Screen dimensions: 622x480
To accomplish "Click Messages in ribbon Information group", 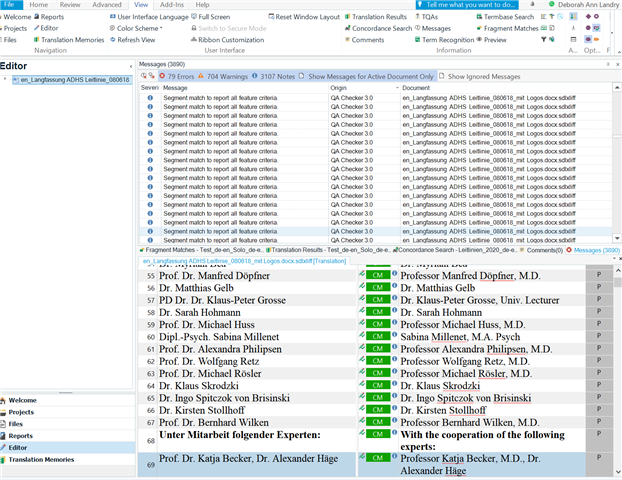I will pyautogui.click(x=433, y=28).
